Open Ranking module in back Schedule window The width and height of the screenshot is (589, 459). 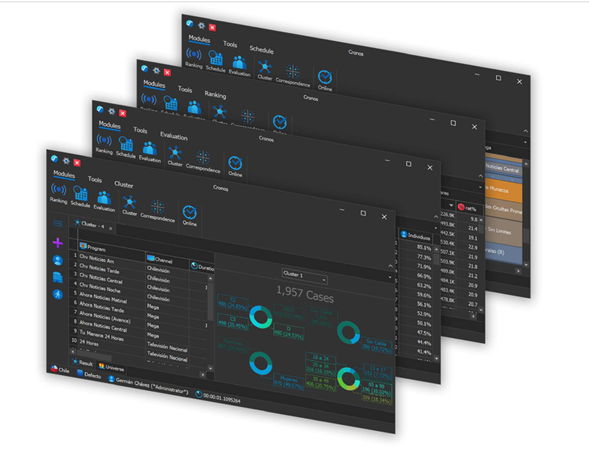[x=194, y=58]
